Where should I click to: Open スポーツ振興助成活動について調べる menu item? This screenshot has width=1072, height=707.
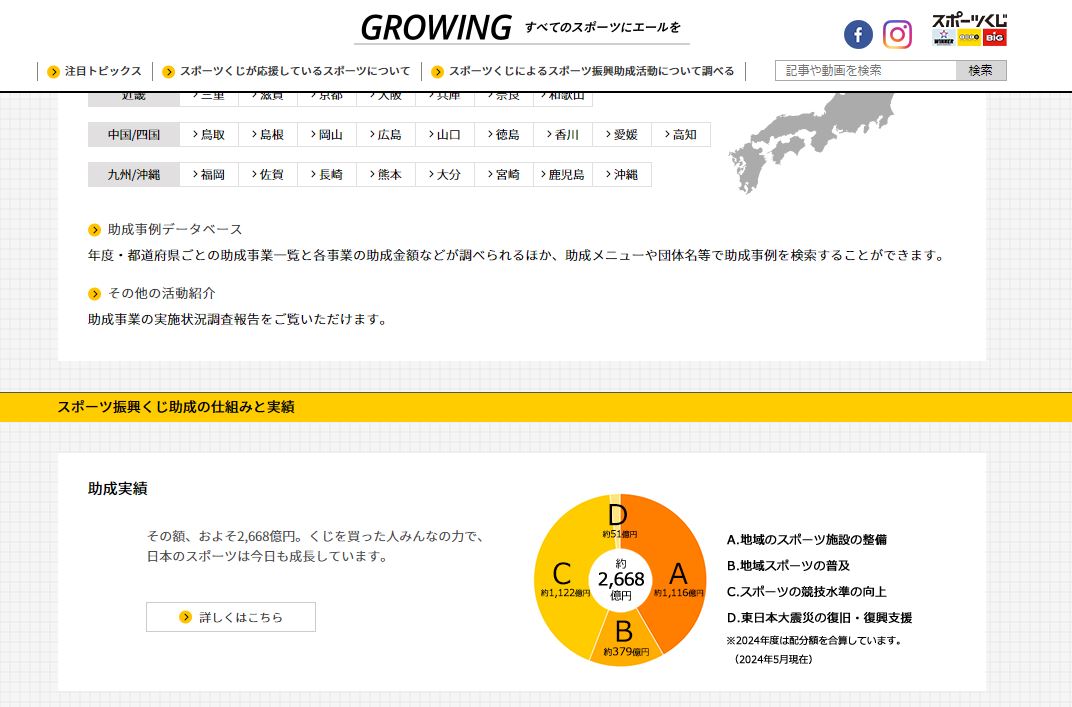(583, 71)
